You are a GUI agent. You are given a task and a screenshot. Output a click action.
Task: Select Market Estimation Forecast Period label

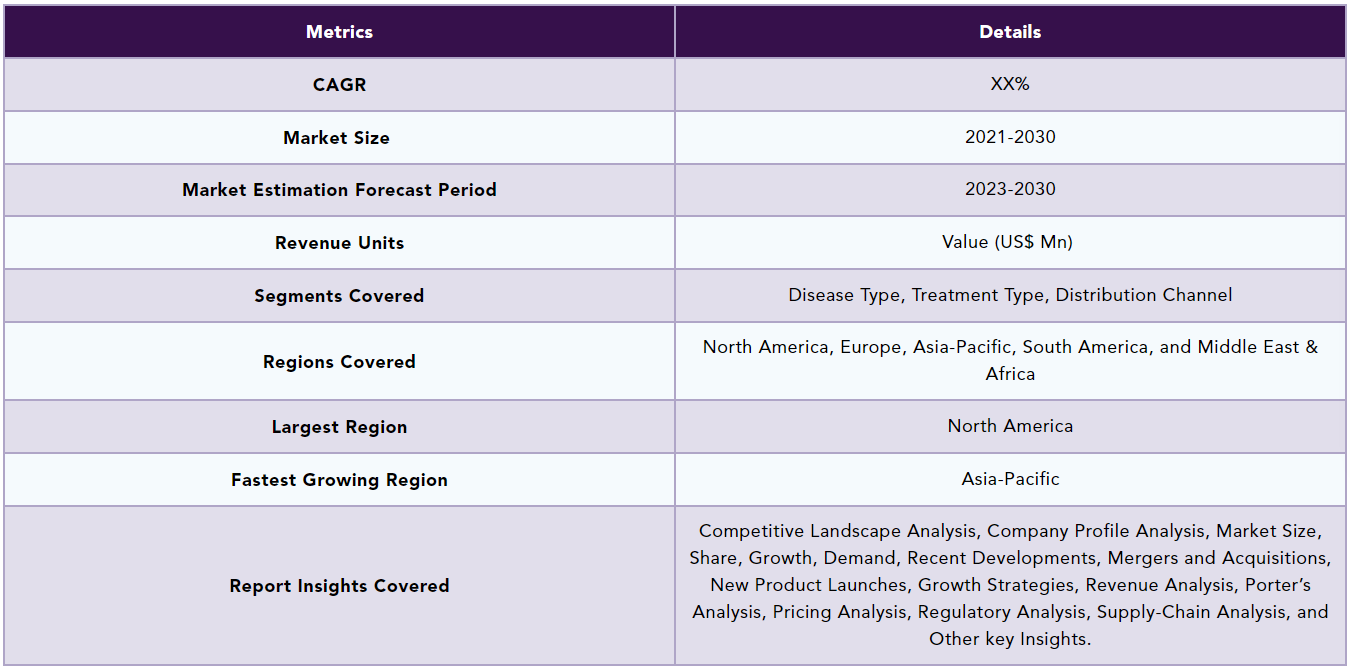coord(339,190)
